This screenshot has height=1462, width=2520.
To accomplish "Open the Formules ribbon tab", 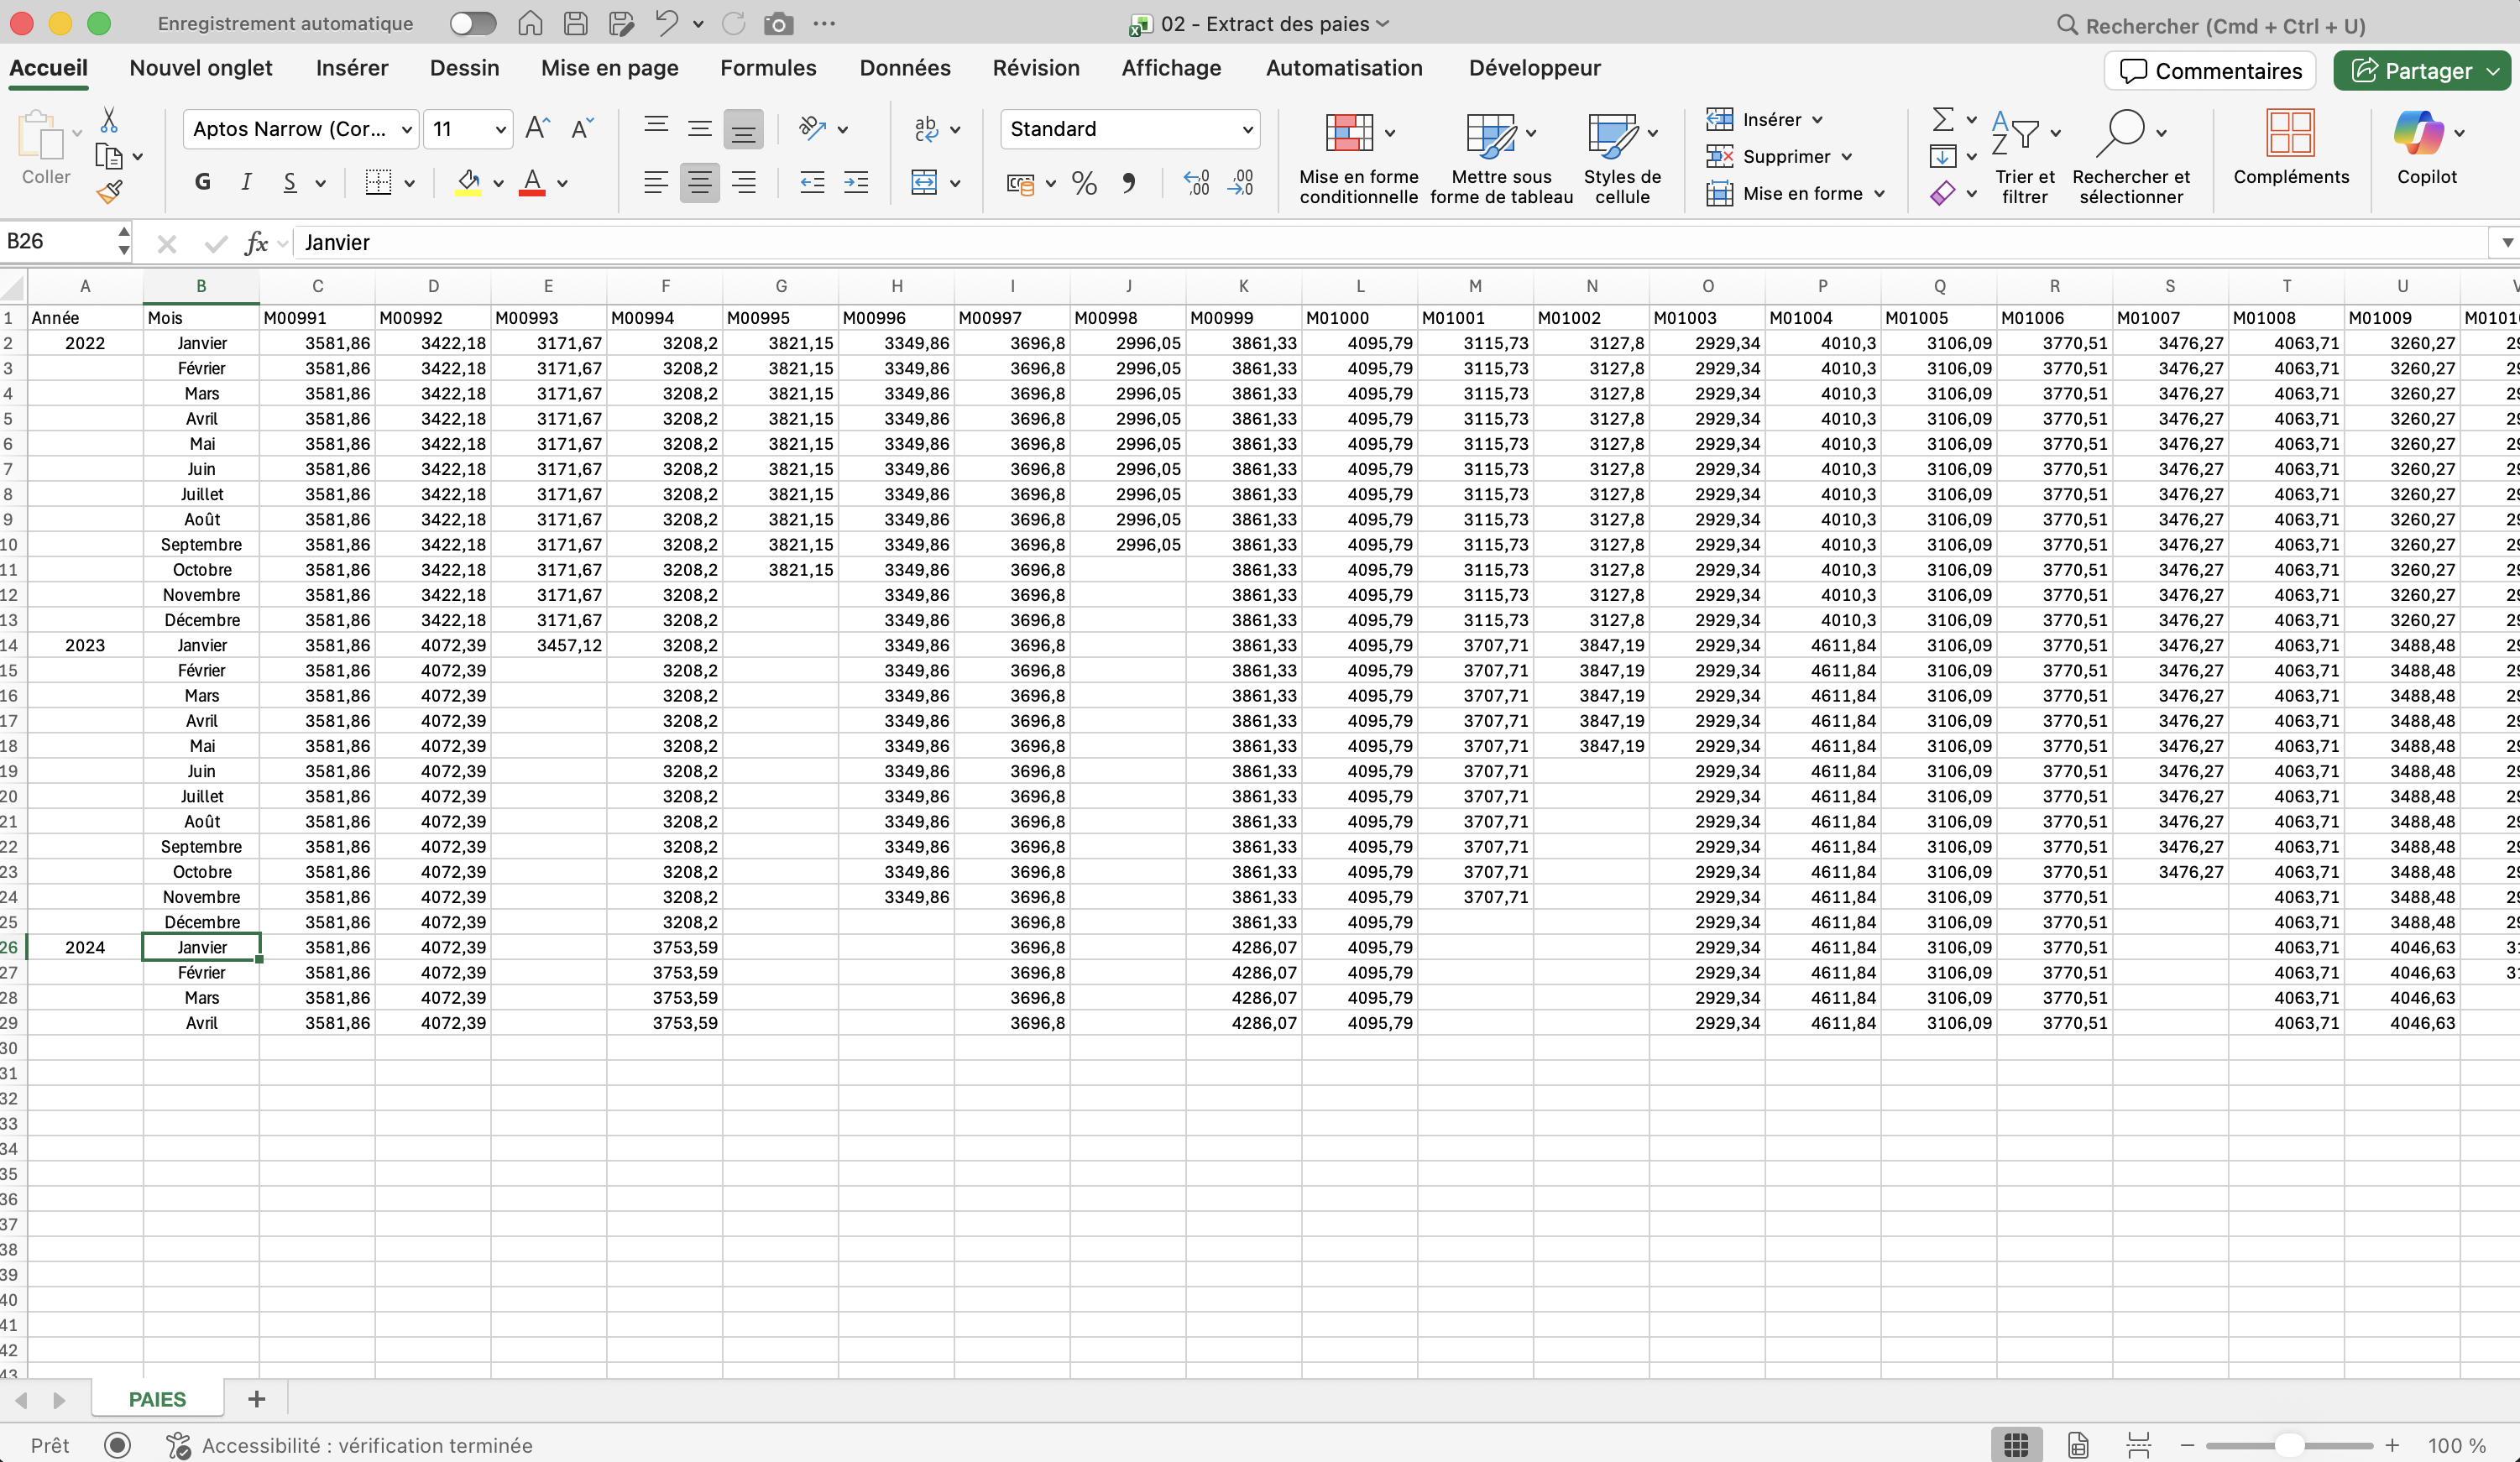I will pos(768,68).
